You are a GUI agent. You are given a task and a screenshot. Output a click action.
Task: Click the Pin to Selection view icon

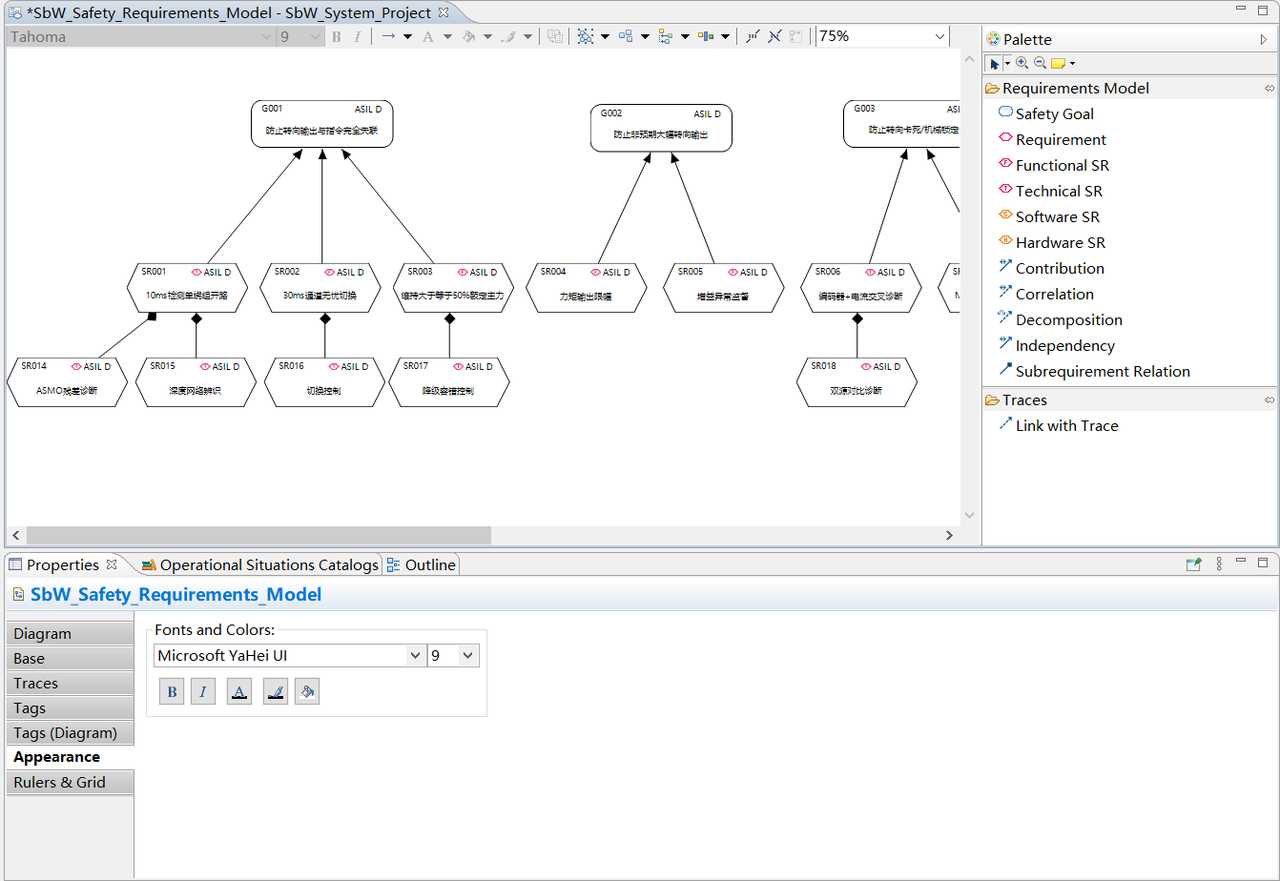(x=1193, y=564)
